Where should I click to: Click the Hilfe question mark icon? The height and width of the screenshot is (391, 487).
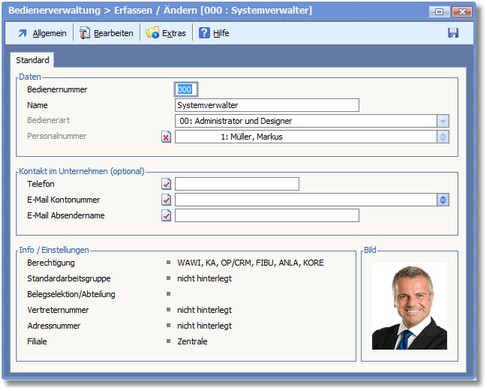pos(204,33)
